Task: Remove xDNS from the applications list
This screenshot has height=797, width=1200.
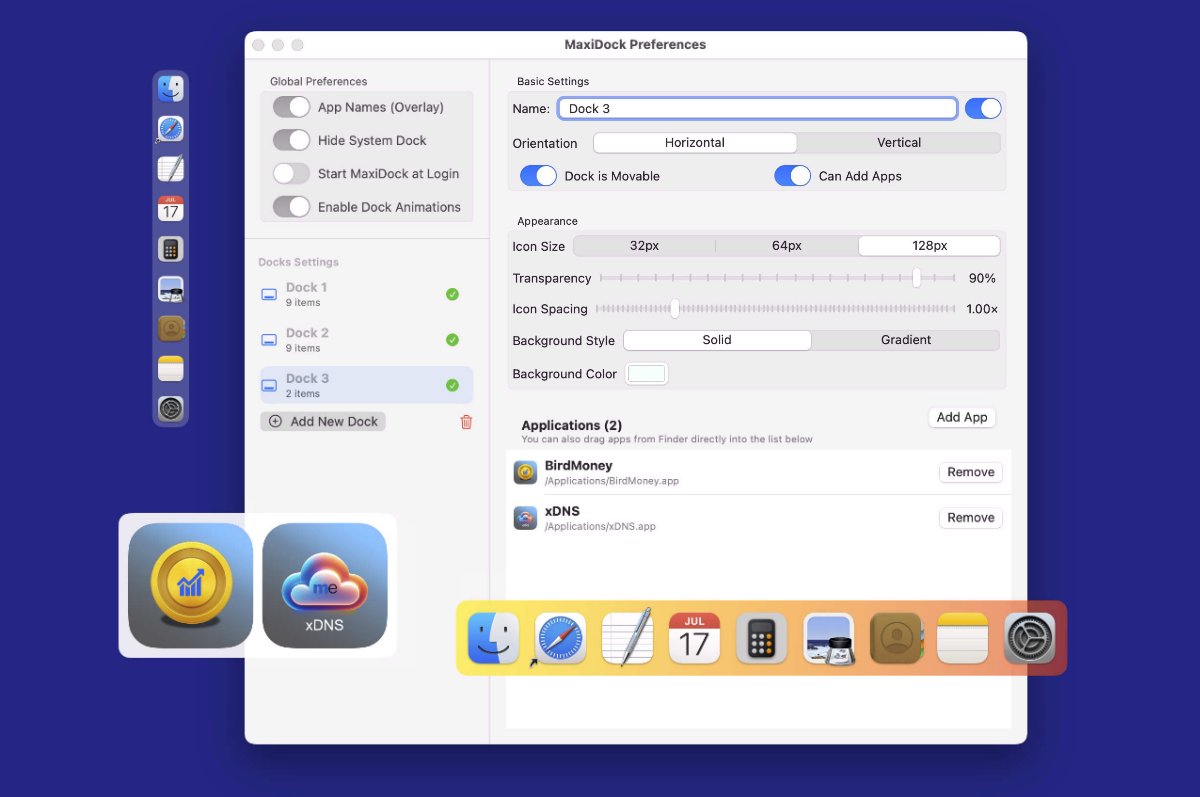Action: click(969, 517)
